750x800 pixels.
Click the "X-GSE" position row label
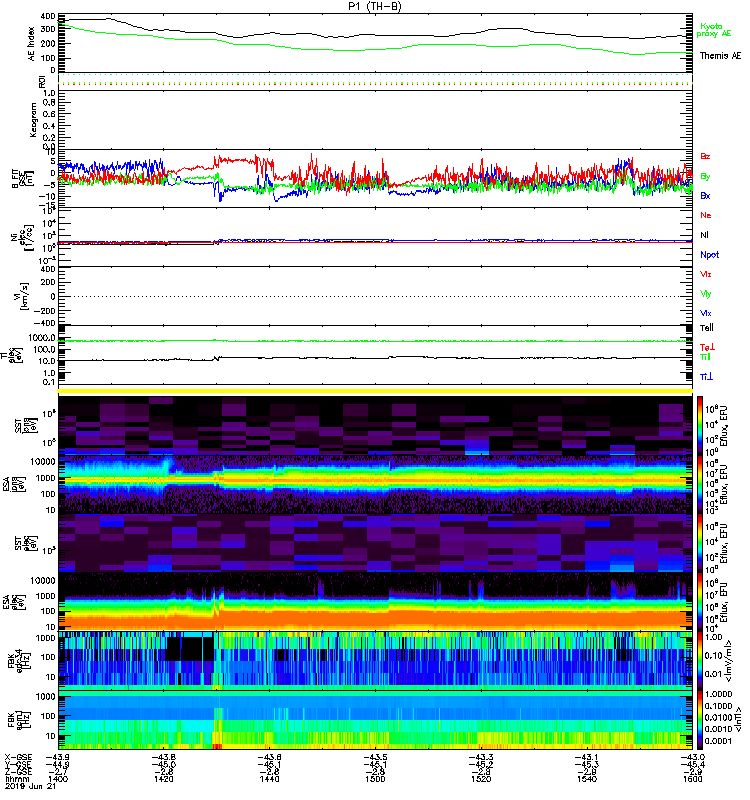18,757
